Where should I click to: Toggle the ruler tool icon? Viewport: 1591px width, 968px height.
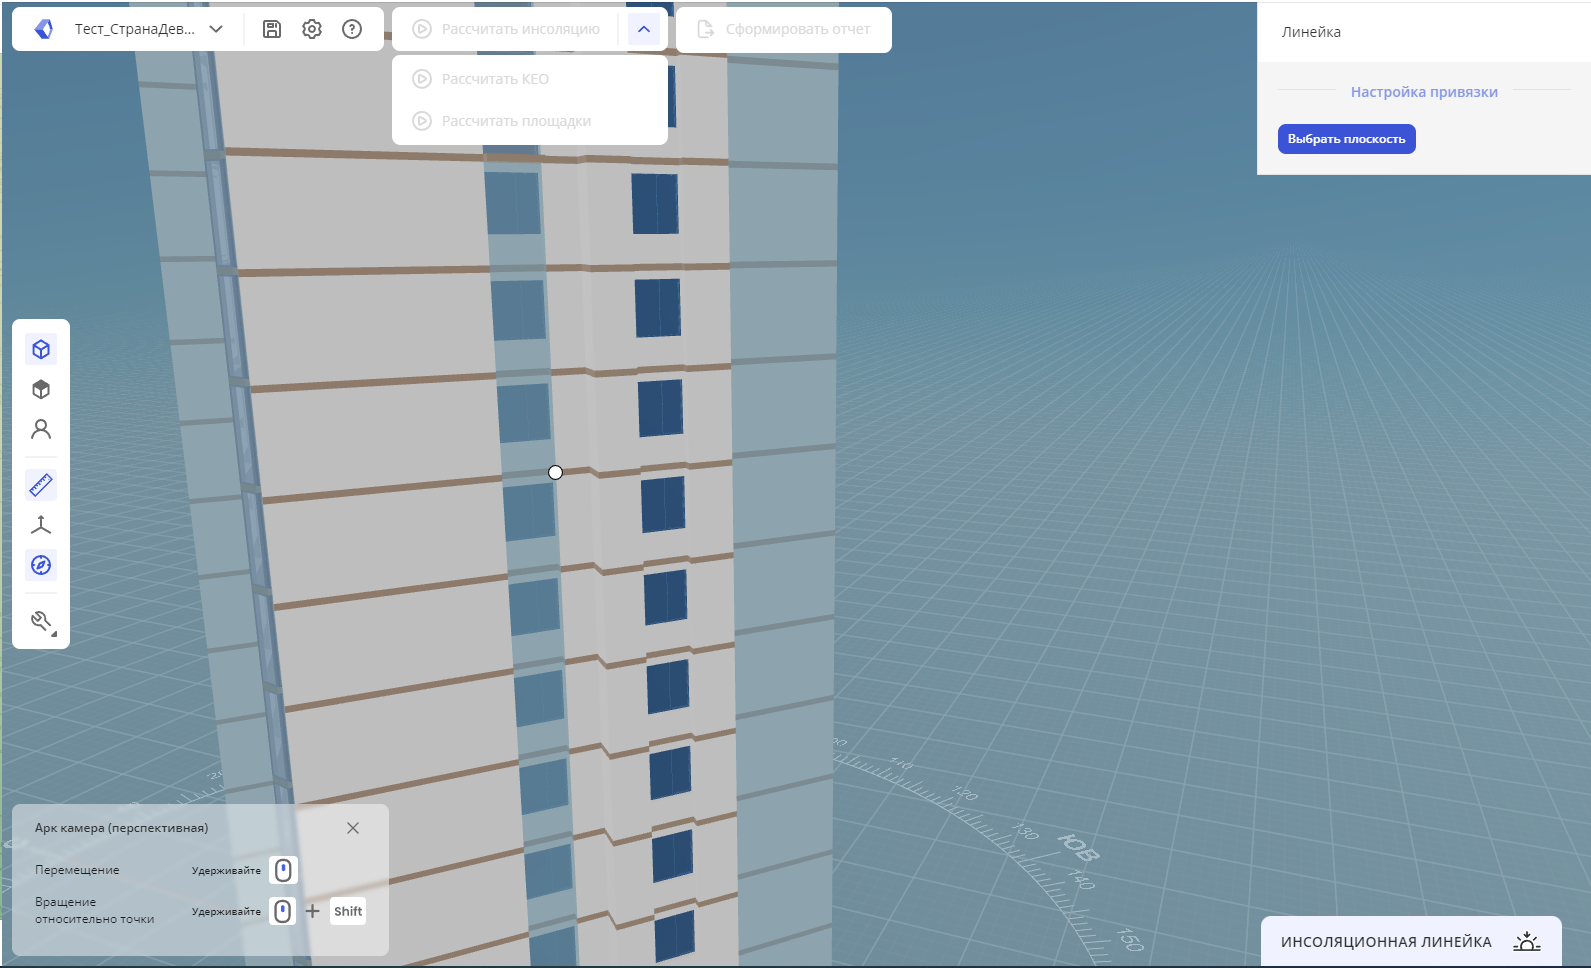41,485
